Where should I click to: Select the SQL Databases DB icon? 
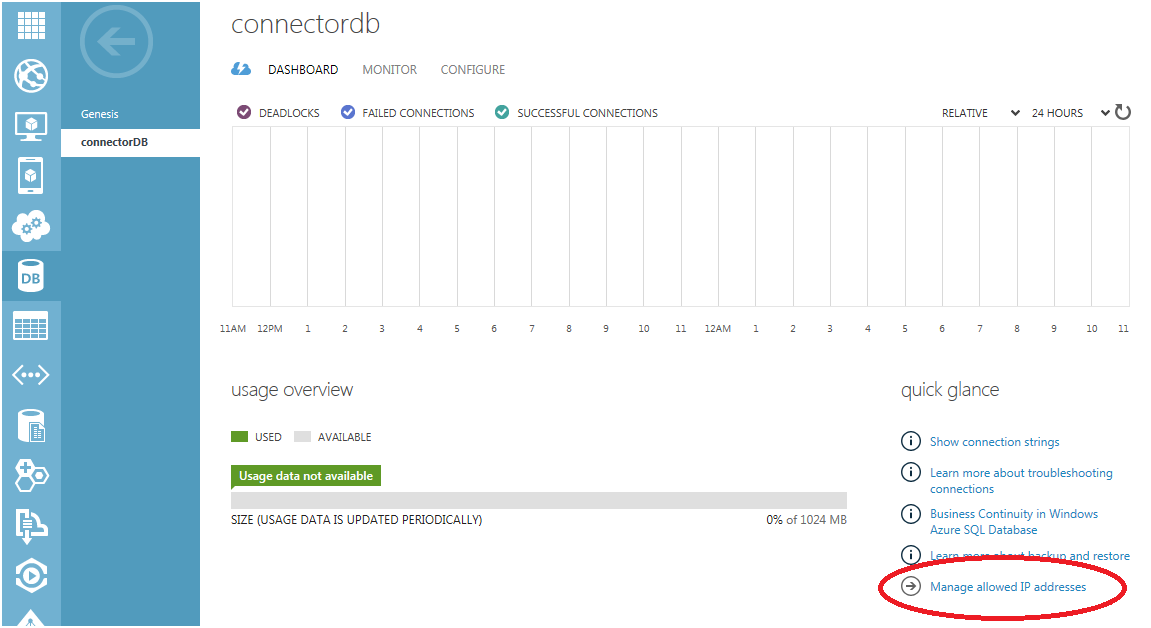click(x=30, y=277)
